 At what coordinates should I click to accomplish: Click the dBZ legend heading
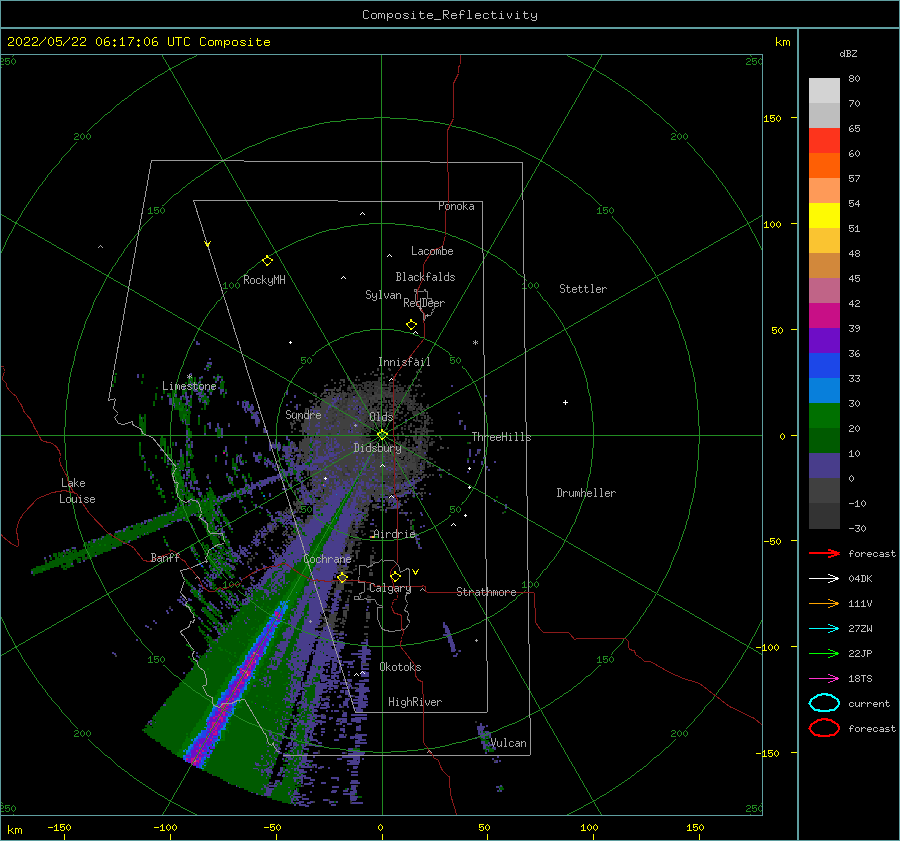click(848, 53)
